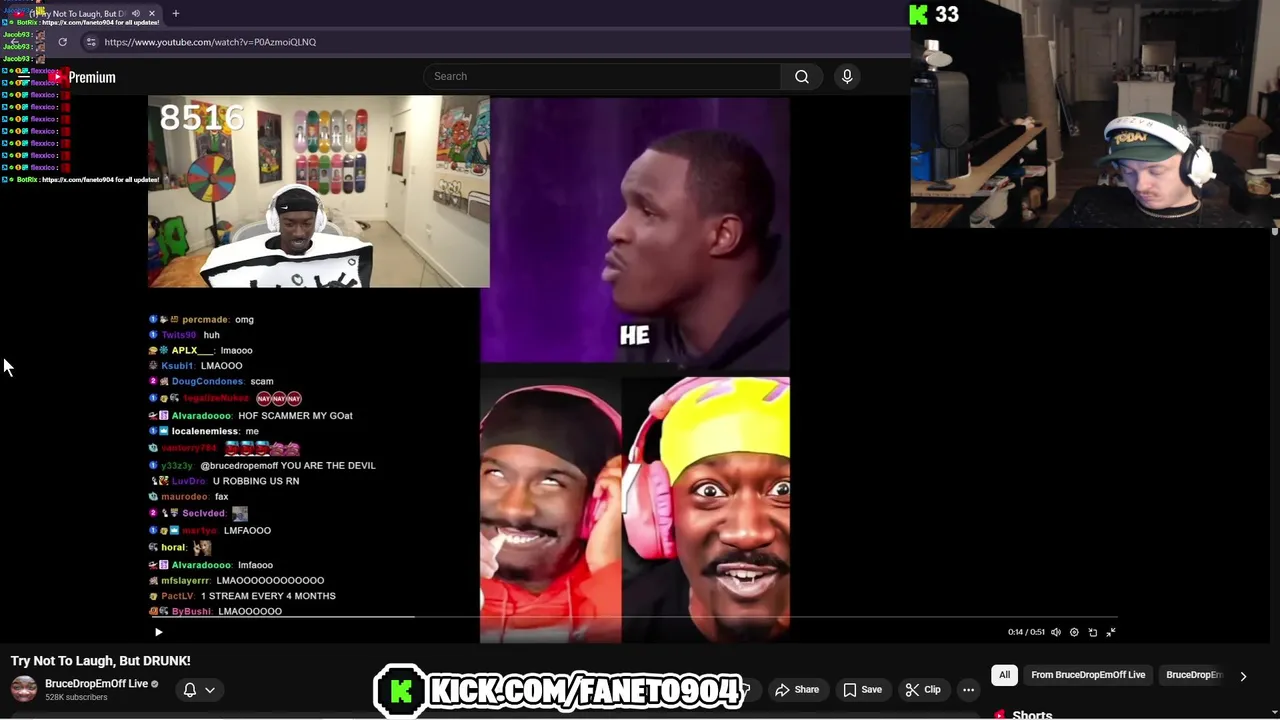Select the All filter chip
The width and height of the screenshot is (1280, 720).
click(1004, 675)
